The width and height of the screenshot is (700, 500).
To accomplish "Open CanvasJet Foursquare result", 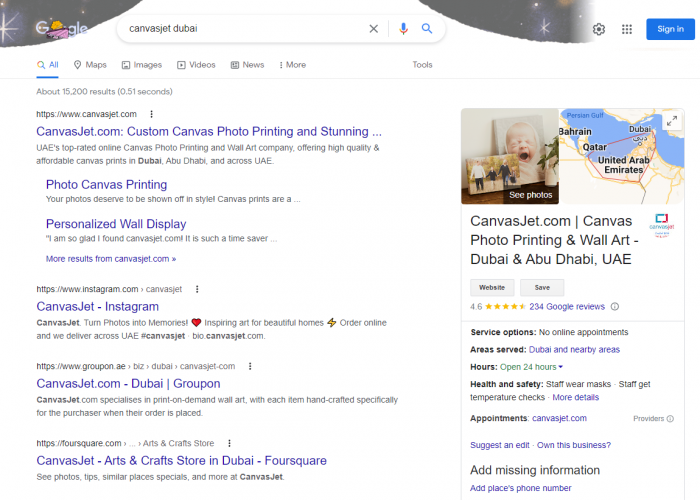I will coord(181,461).
